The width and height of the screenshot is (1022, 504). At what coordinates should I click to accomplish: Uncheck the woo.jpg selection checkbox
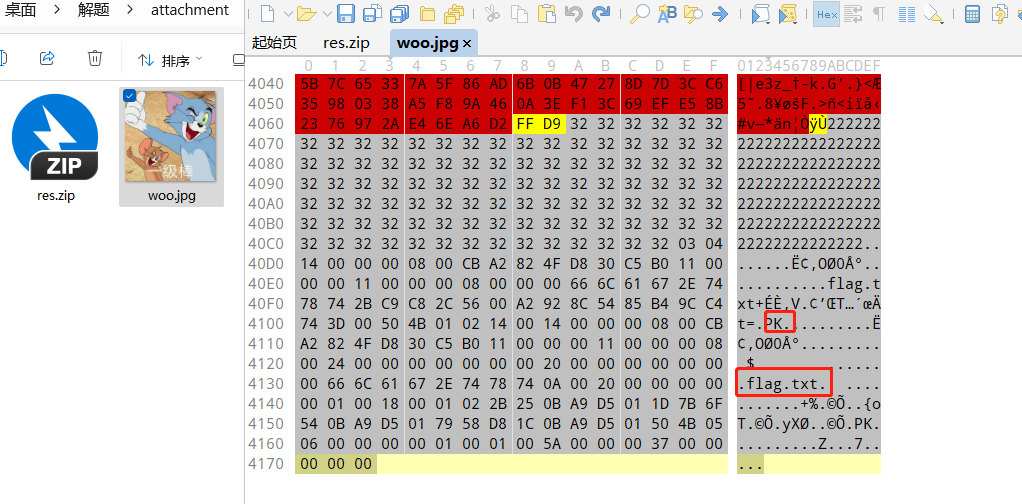click(130, 96)
